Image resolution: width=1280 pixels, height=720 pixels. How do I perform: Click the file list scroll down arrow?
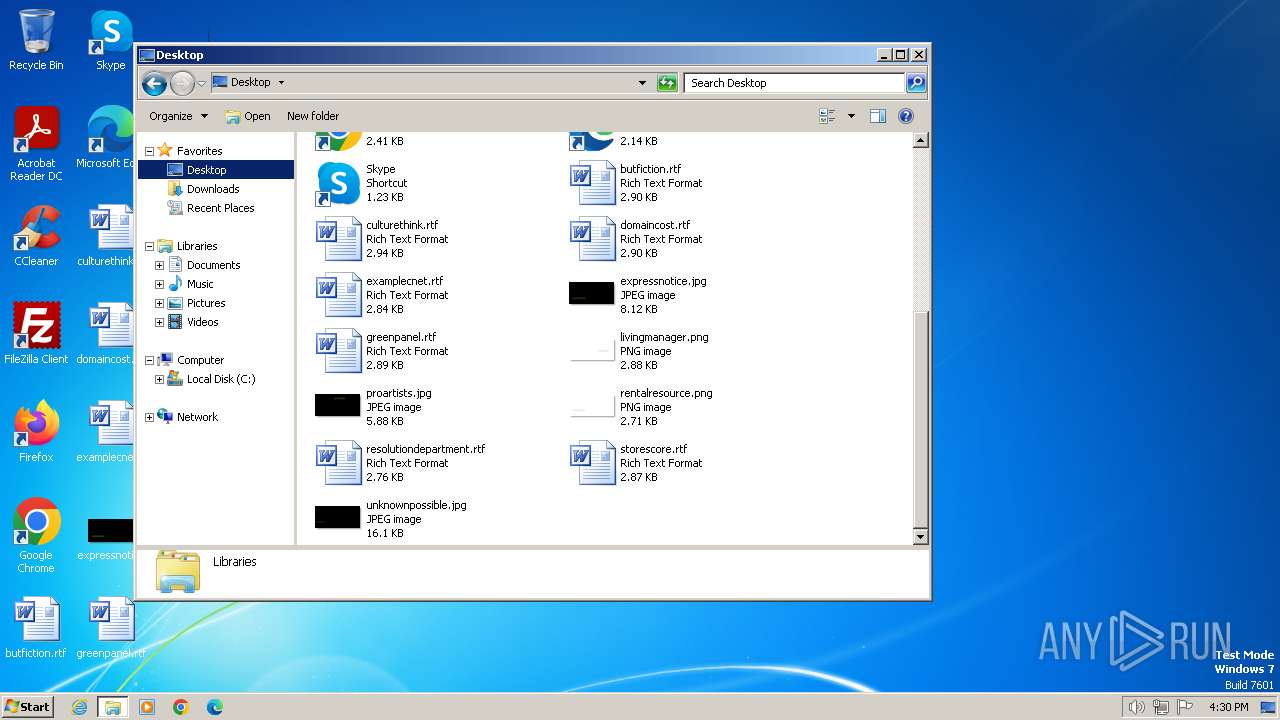921,537
